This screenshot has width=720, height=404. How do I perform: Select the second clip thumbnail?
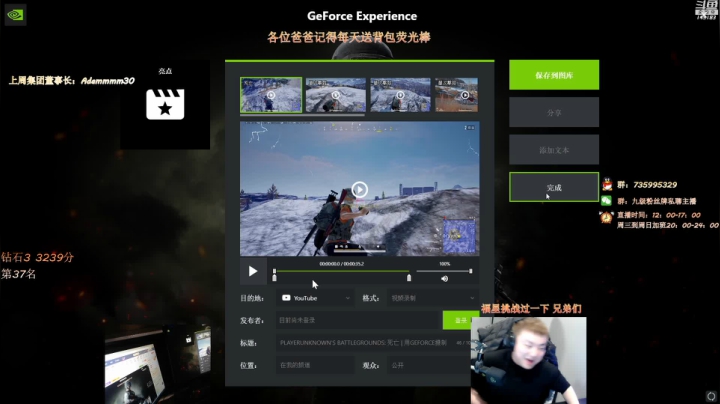(336, 95)
